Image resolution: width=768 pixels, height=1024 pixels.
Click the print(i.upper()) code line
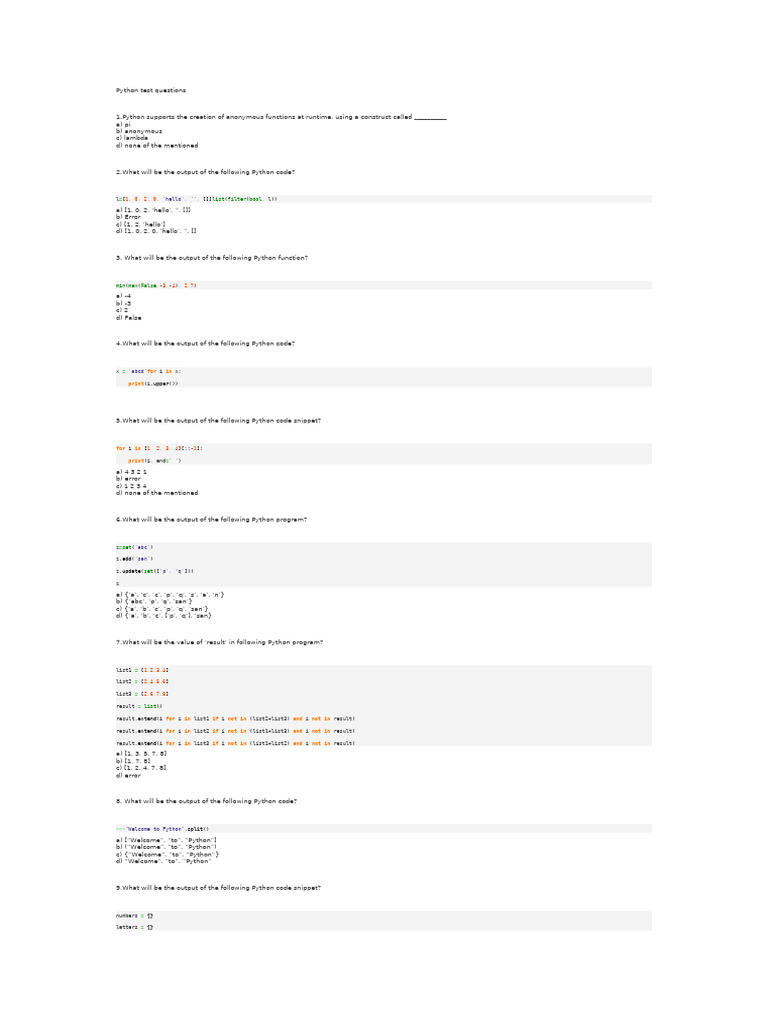pyautogui.click(x=153, y=383)
